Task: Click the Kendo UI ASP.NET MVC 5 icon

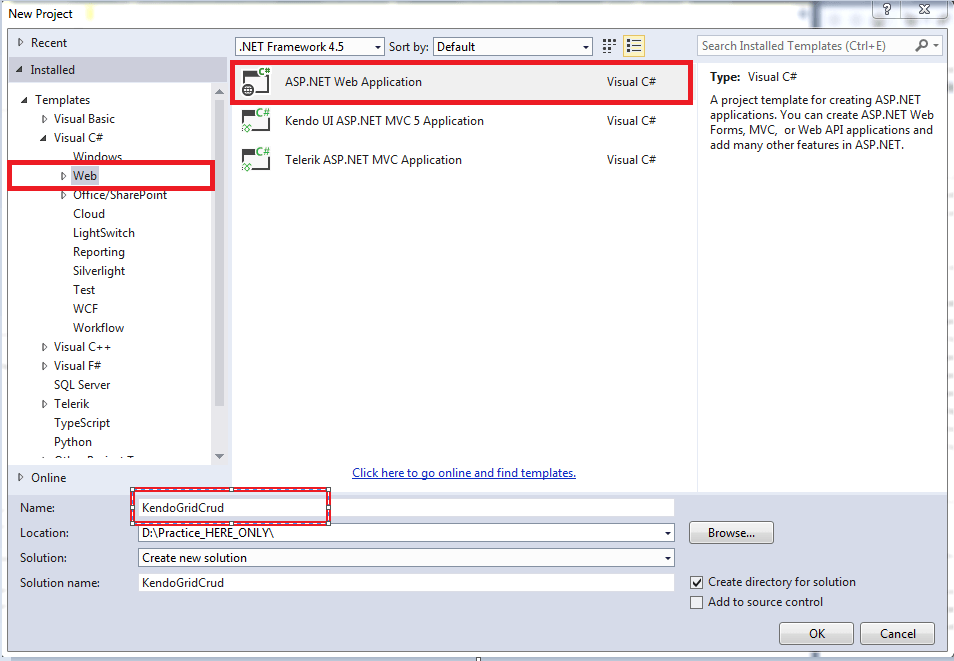Action: [256, 121]
